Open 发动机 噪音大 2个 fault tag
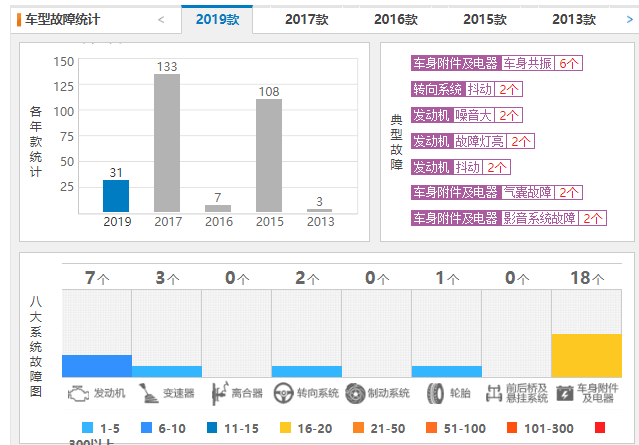The height and width of the screenshot is (445, 639). tap(467, 115)
